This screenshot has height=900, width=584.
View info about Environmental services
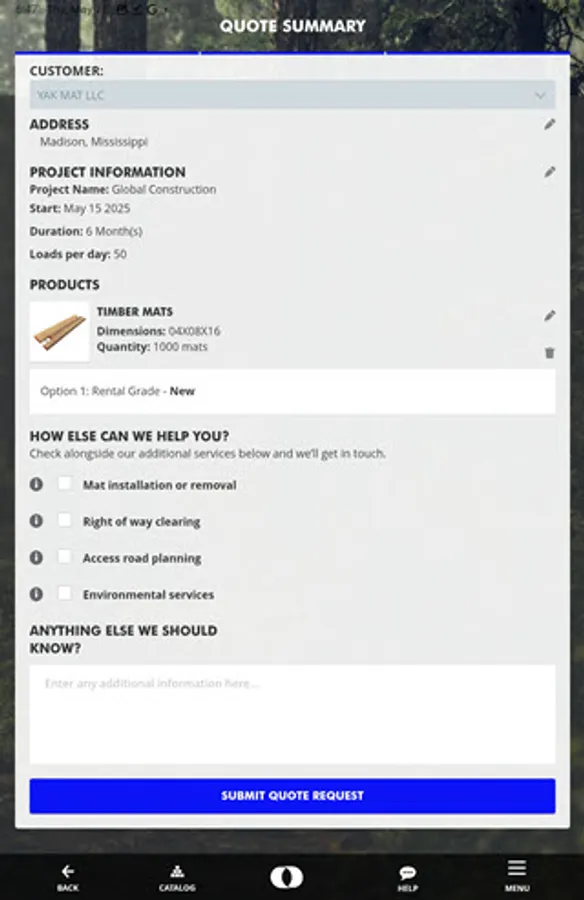pyautogui.click(x=38, y=594)
